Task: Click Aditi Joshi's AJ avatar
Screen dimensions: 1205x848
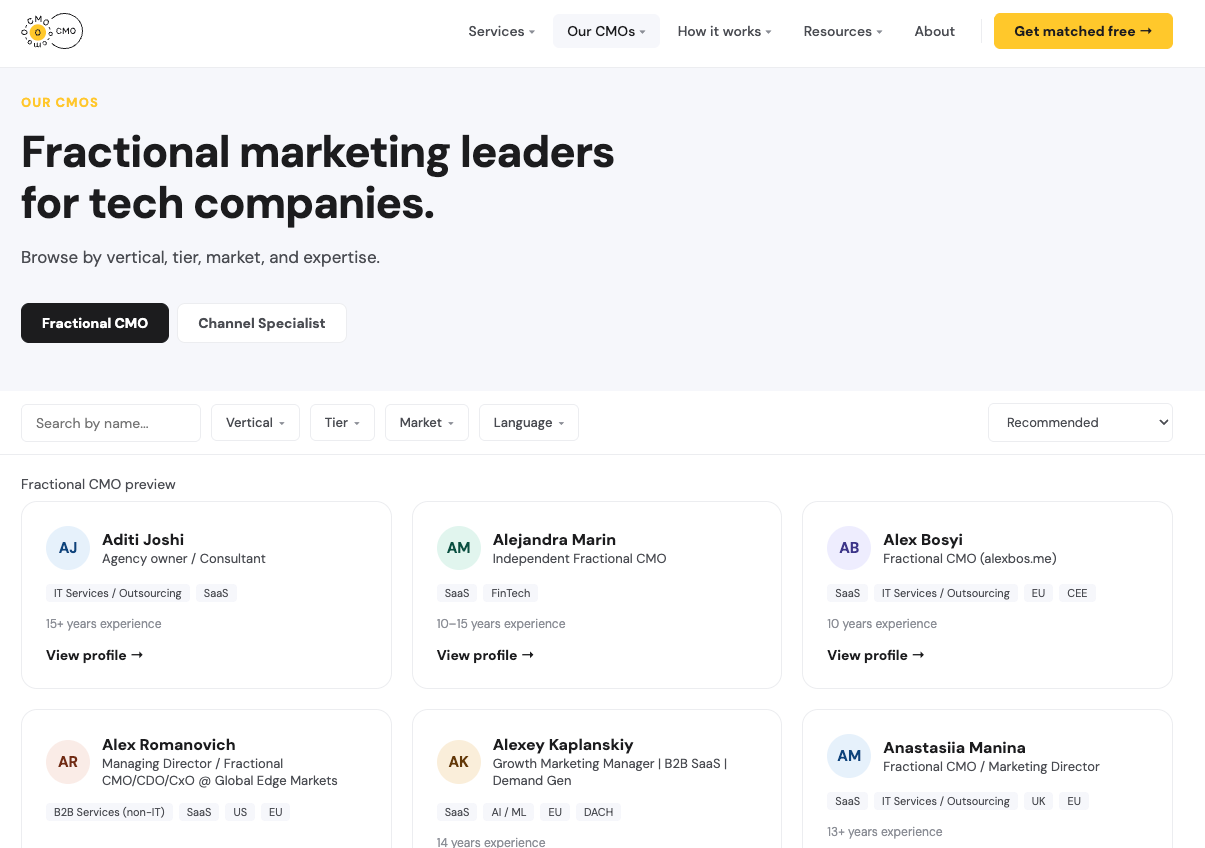Action: coord(68,548)
